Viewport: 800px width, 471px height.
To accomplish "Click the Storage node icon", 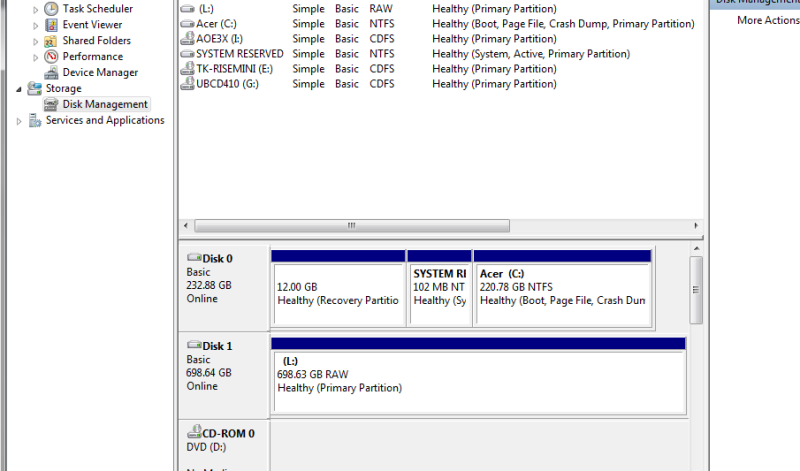I will tap(34, 88).
